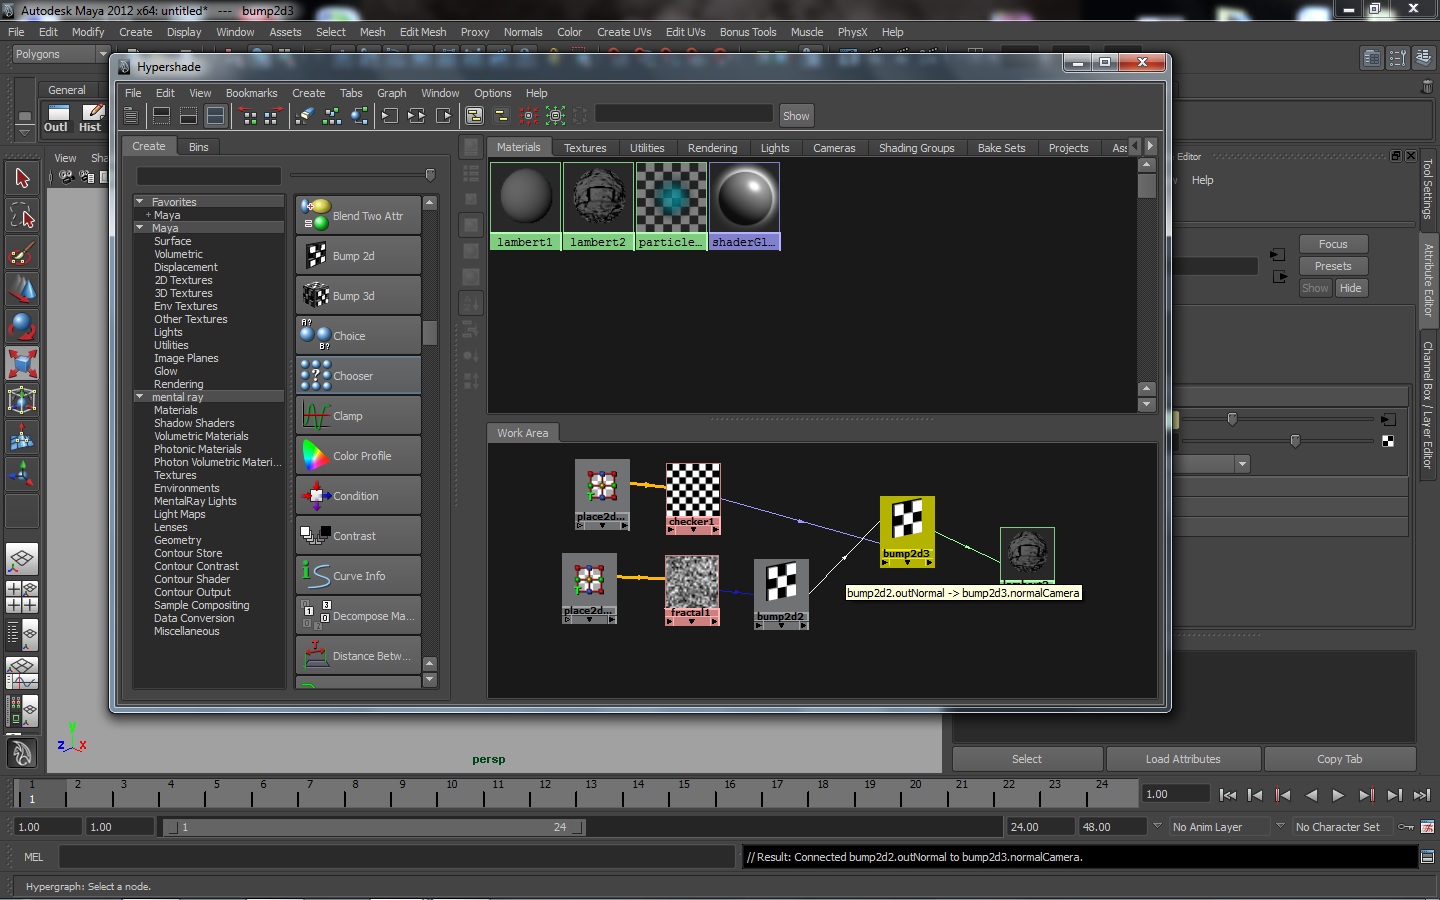Open Hypershade Bookmarks menu
The height and width of the screenshot is (900, 1440).
251,93
